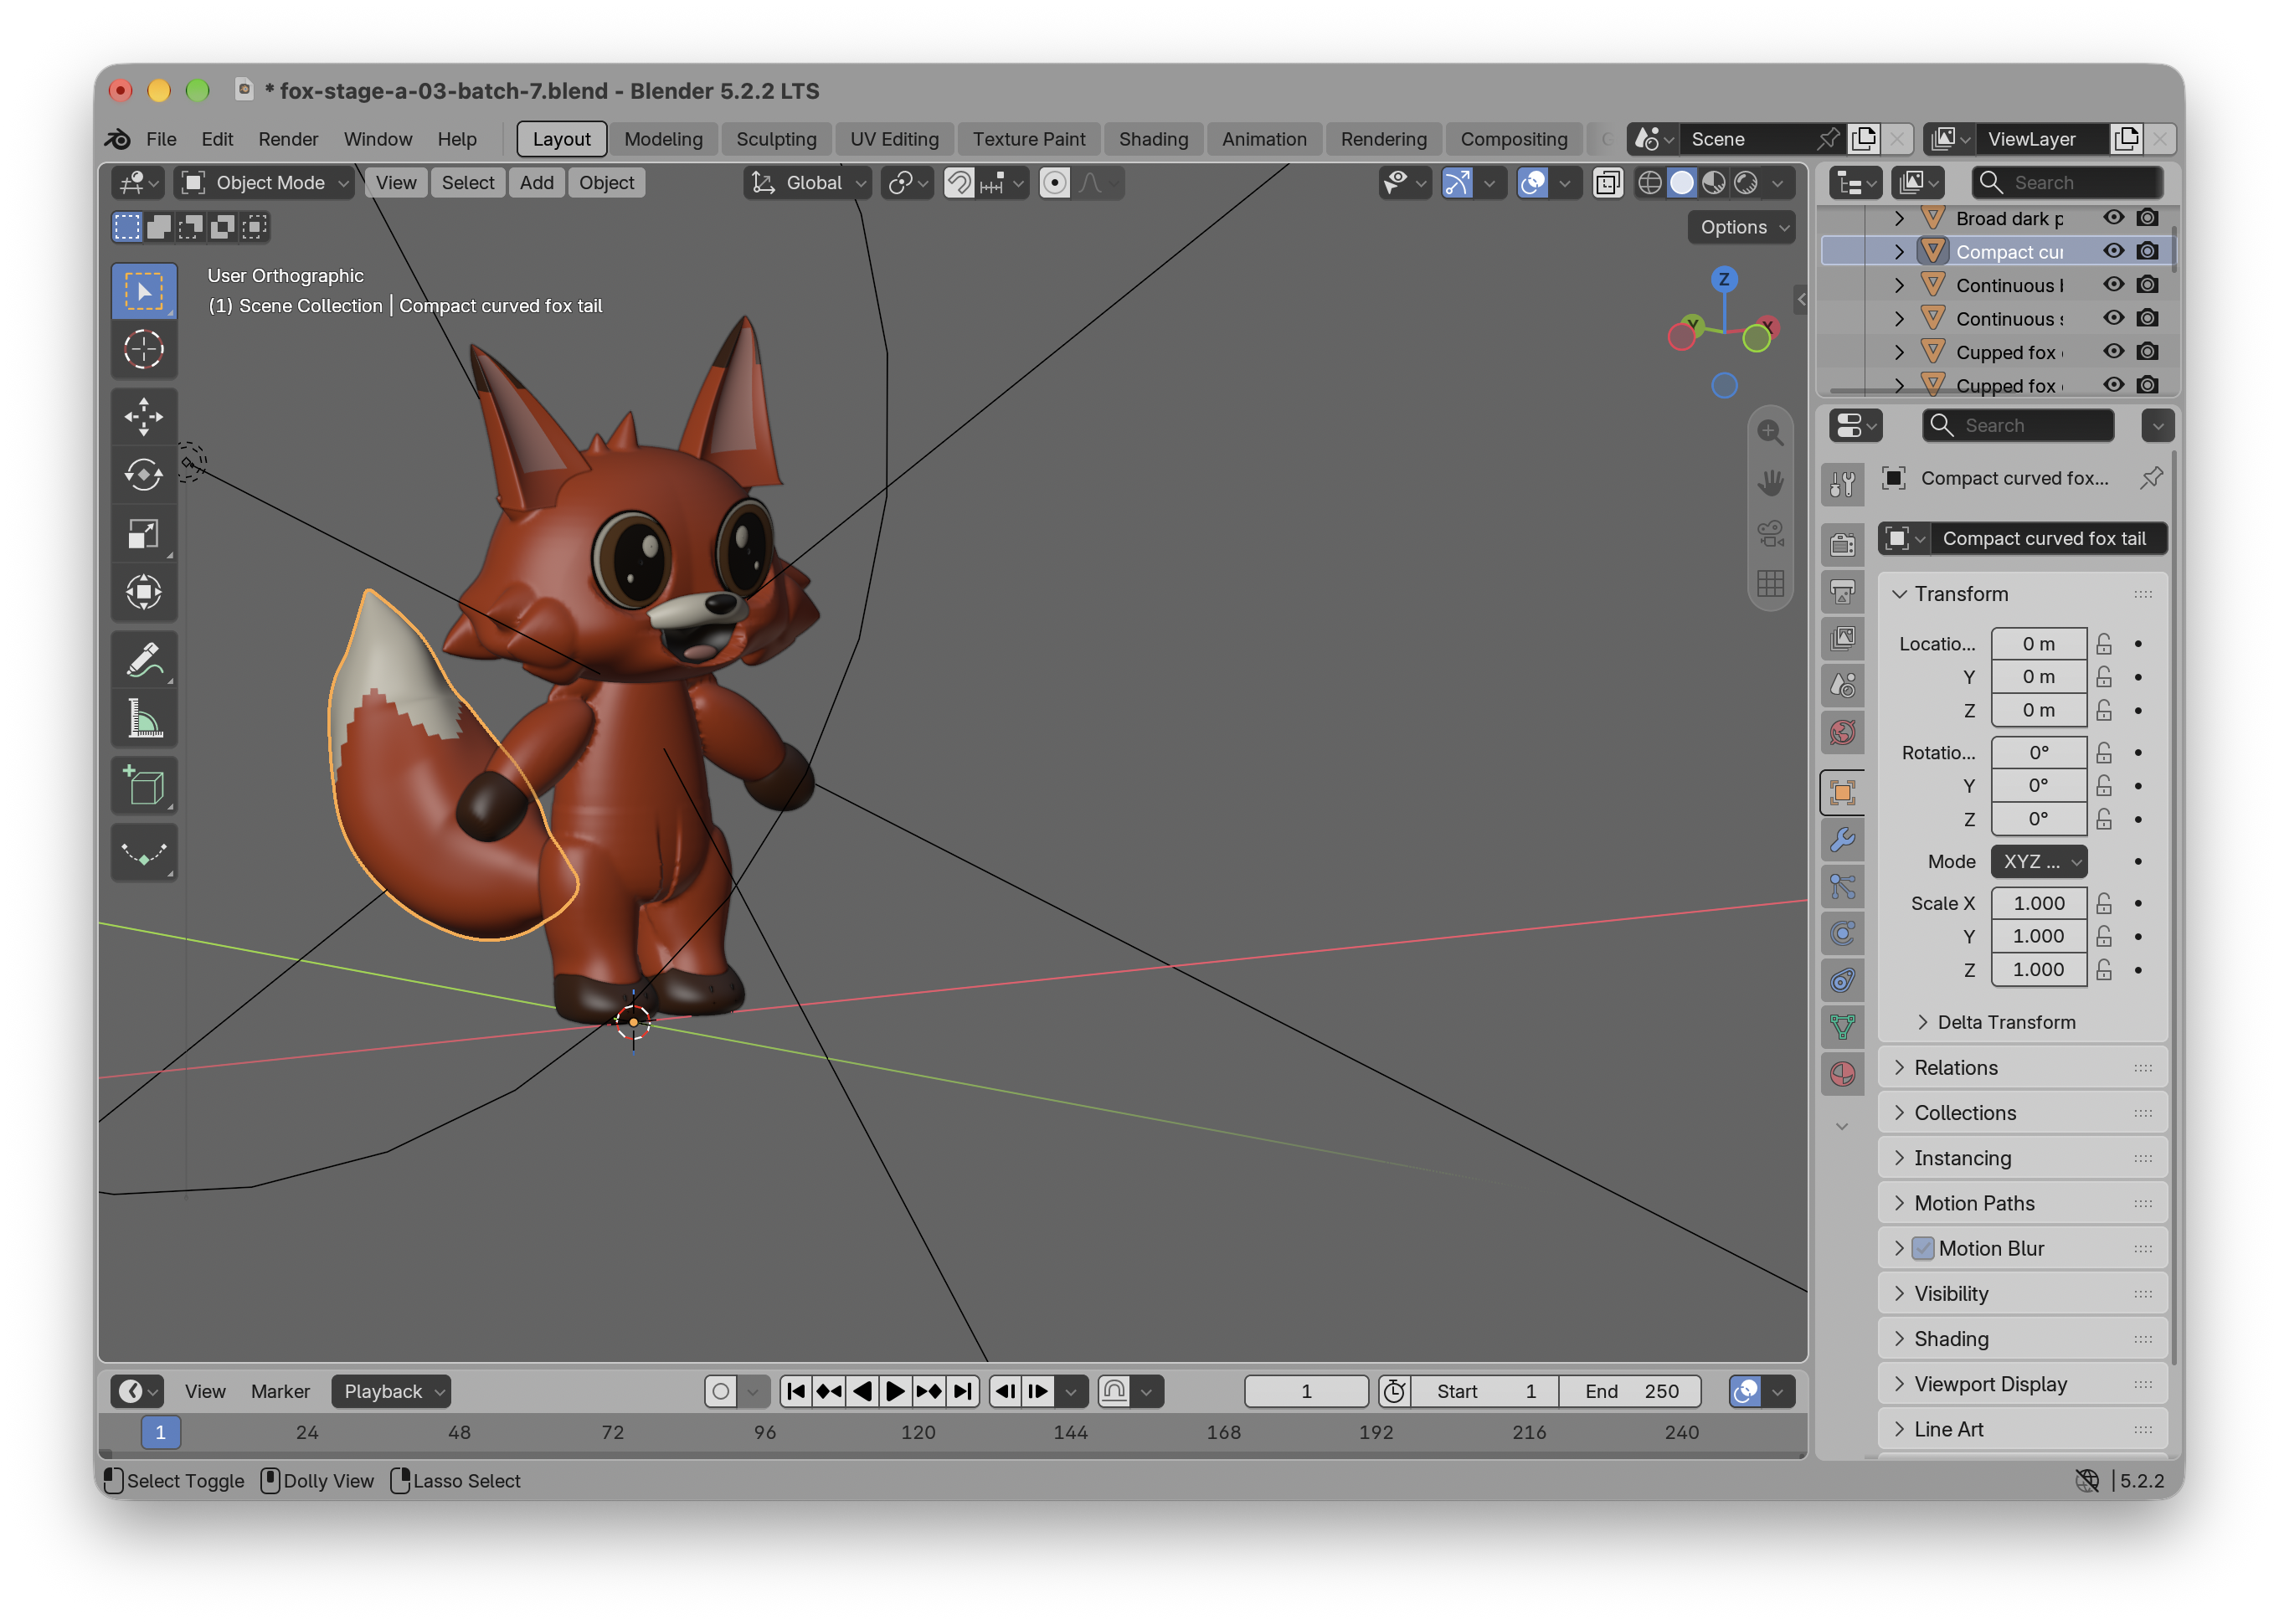Open the viewport Add menu
Image resolution: width=2279 pixels, height=1624 pixels.
pos(536,183)
